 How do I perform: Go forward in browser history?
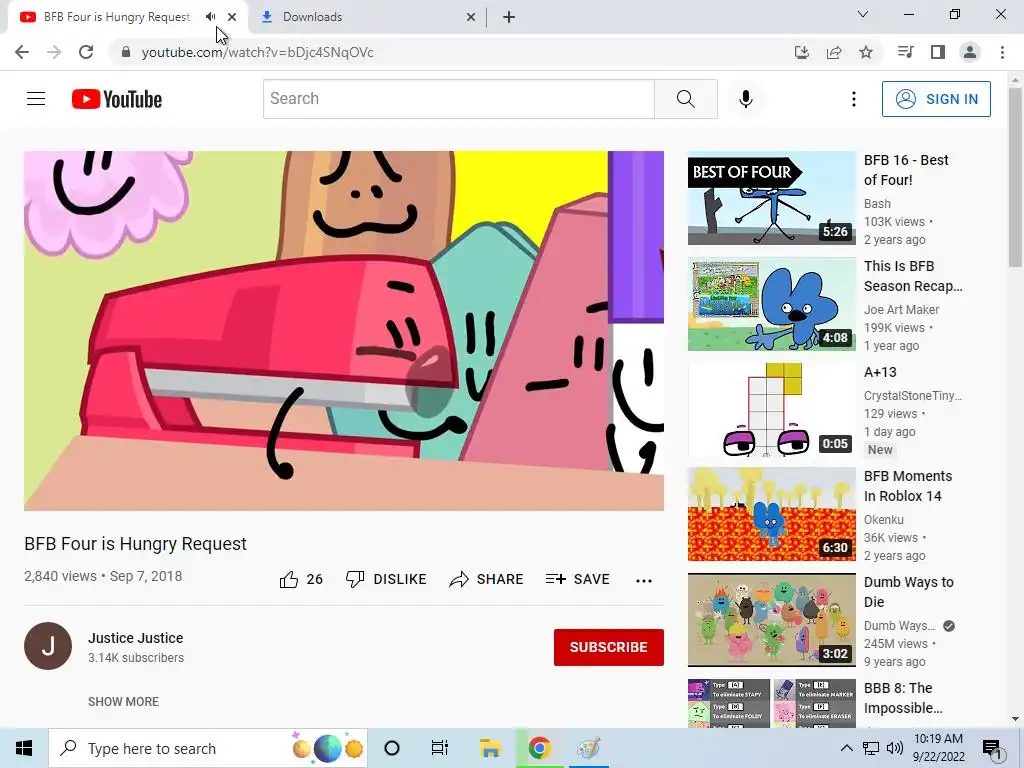(x=54, y=52)
